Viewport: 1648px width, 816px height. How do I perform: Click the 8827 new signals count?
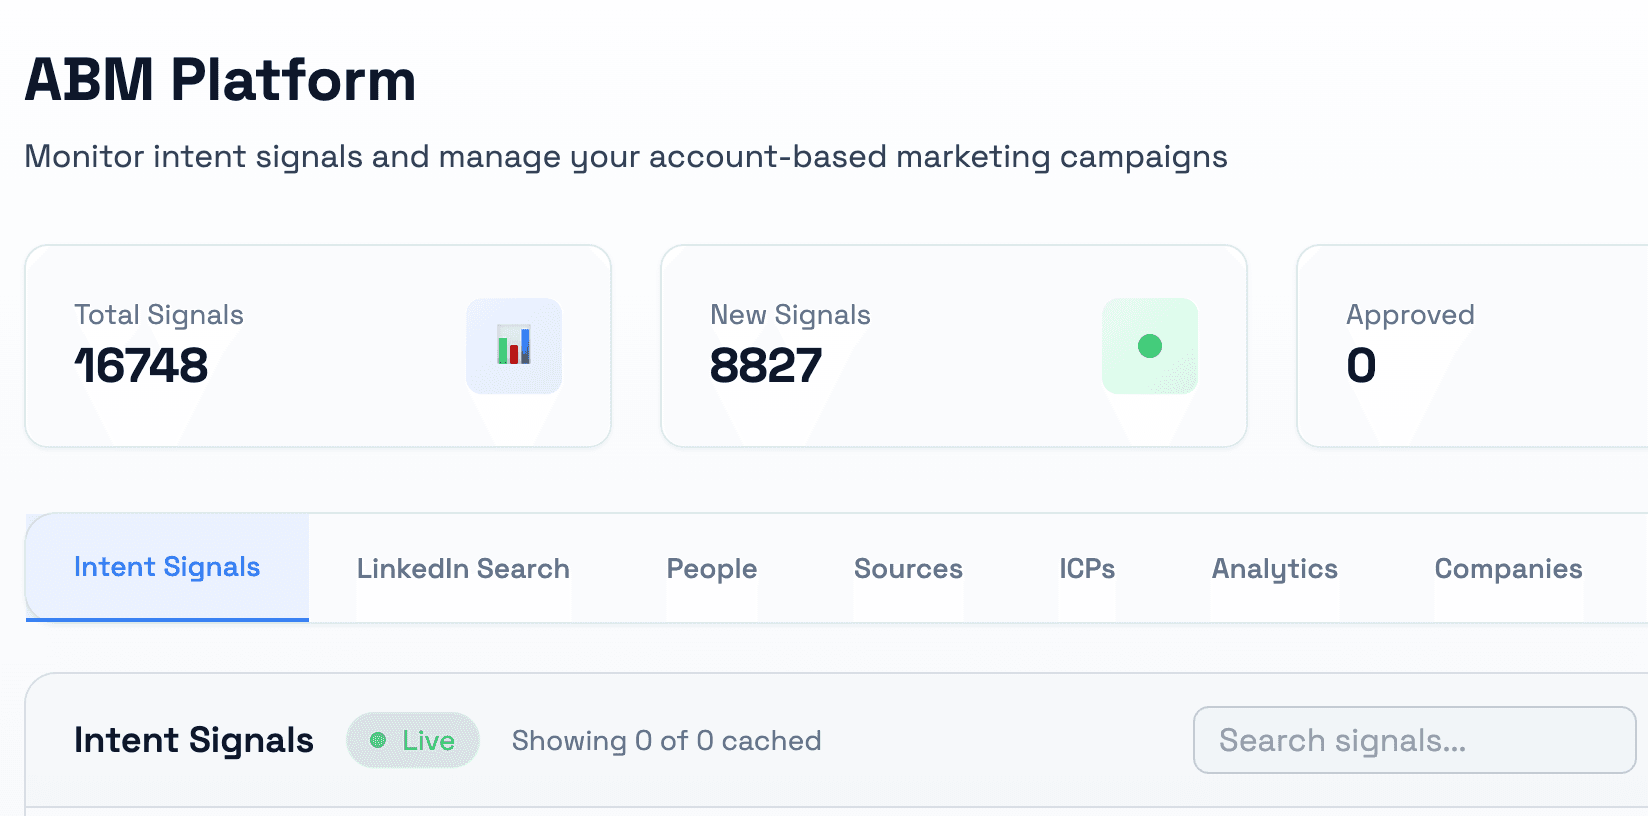click(x=765, y=365)
